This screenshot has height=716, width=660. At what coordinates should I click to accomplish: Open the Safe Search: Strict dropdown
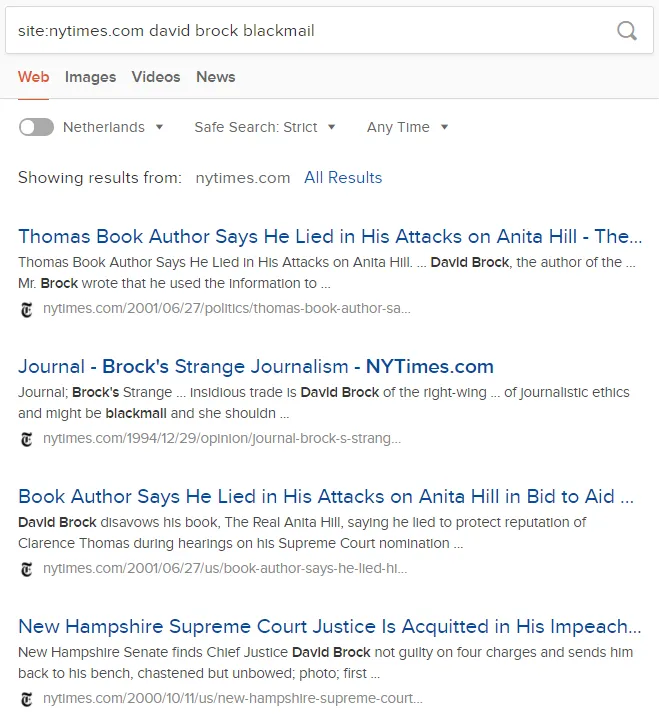click(x=265, y=127)
